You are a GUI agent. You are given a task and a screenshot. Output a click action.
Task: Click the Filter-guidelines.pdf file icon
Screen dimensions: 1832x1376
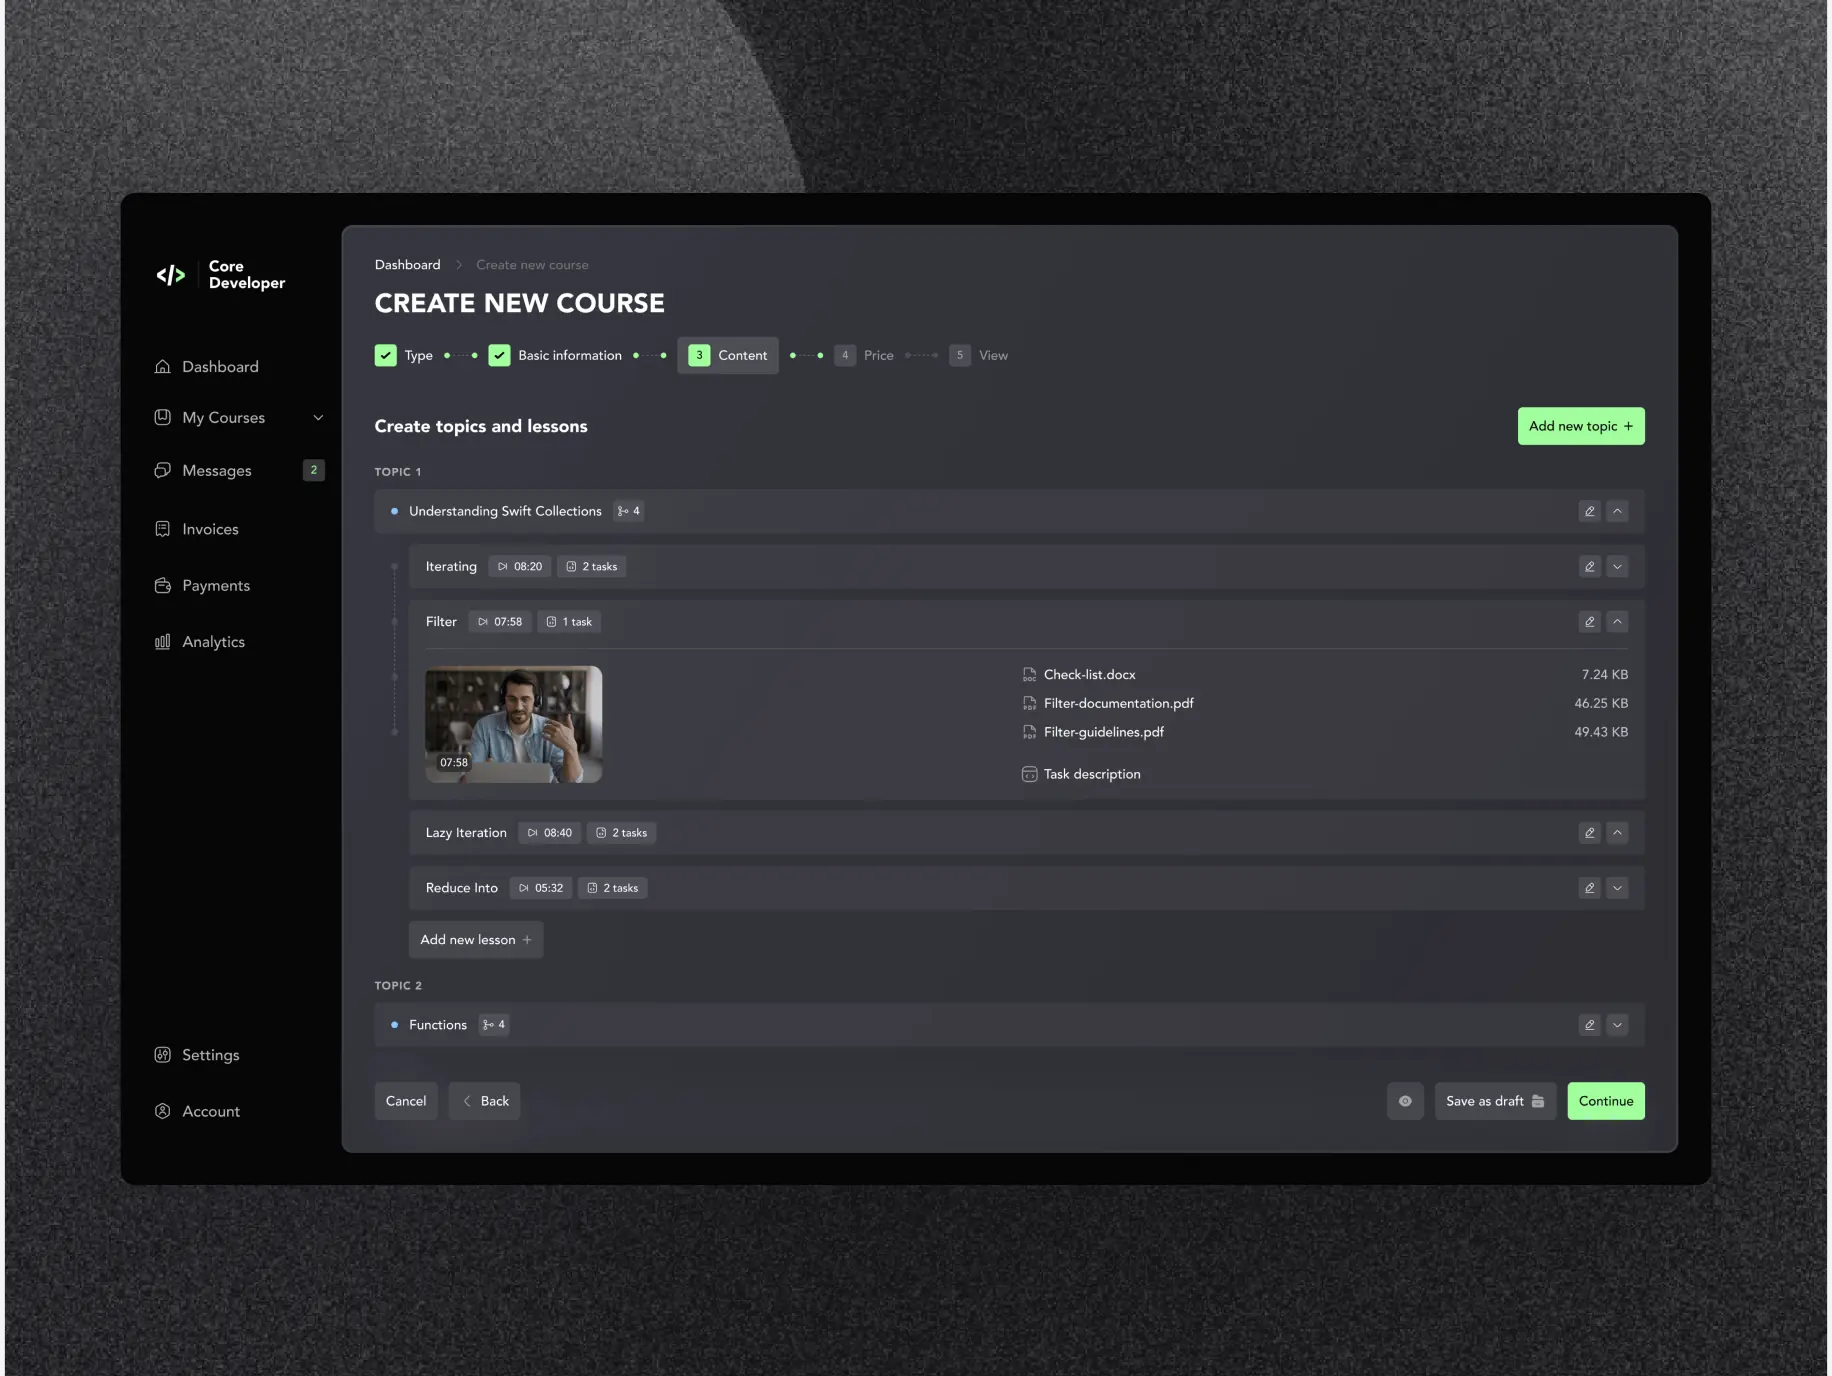click(x=1029, y=733)
